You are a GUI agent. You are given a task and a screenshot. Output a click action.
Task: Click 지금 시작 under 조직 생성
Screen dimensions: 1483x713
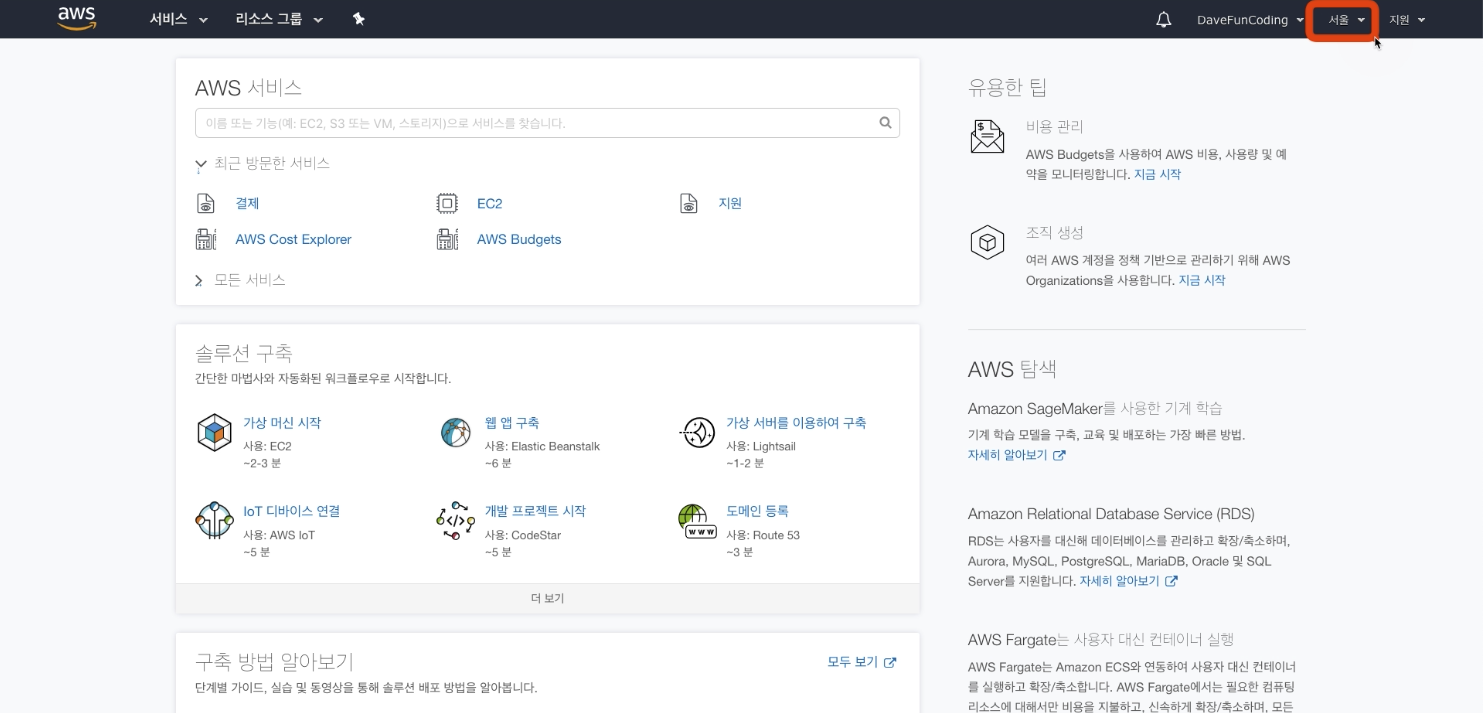(1202, 280)
